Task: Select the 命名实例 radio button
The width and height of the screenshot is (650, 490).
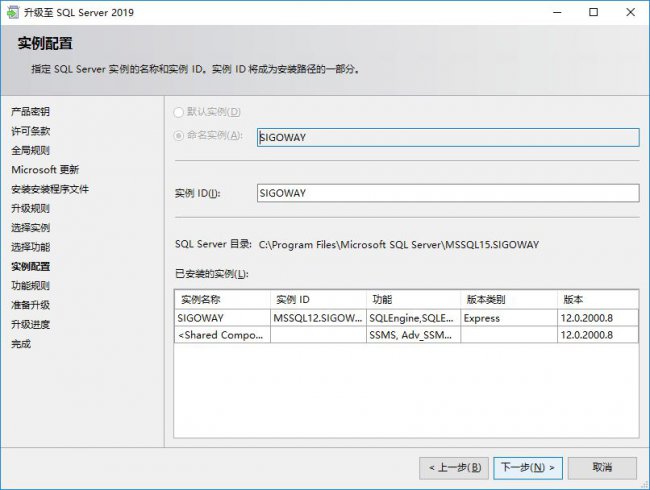Action: point(179,136)
